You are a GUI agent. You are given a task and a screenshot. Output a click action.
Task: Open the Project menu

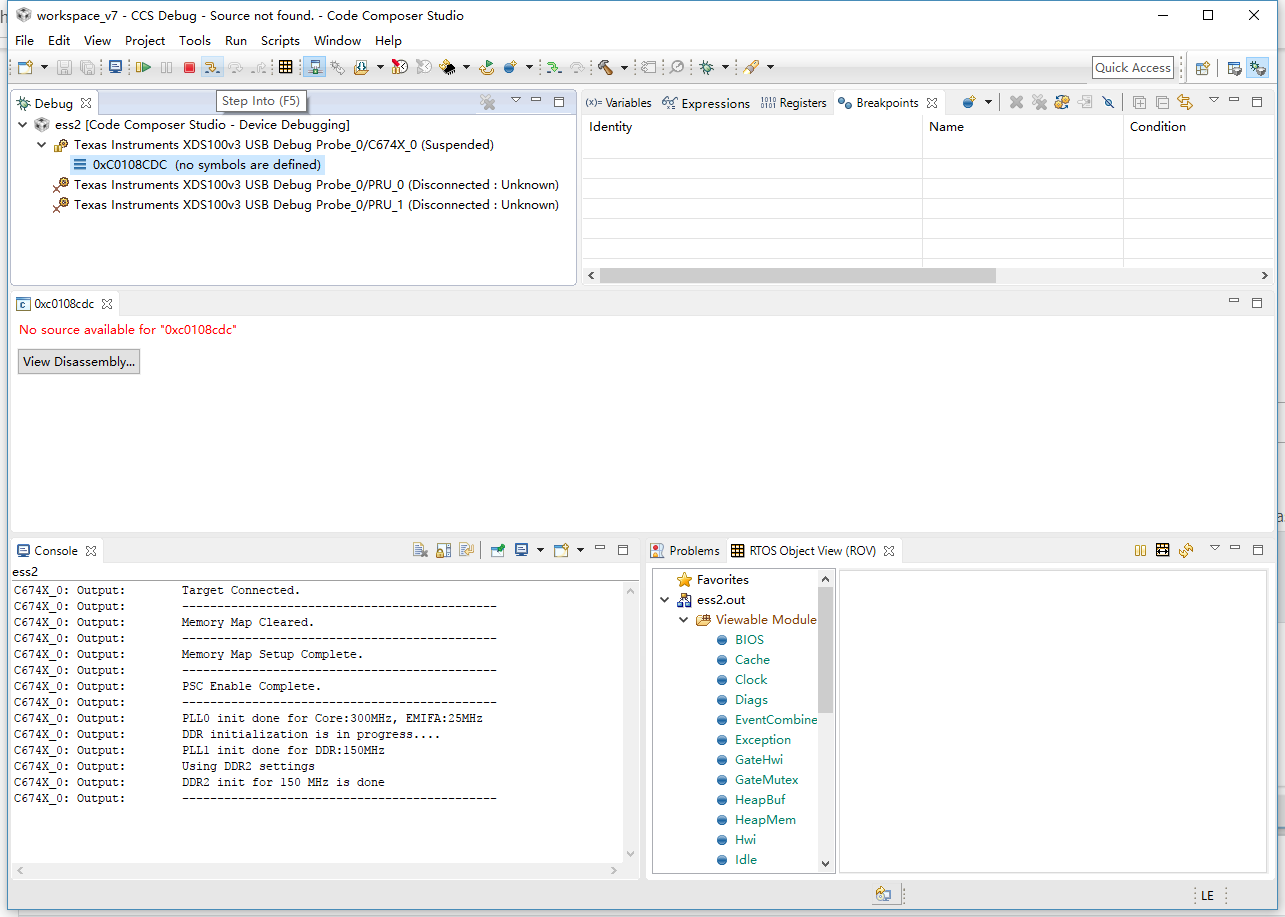click(x=145, y=41)
